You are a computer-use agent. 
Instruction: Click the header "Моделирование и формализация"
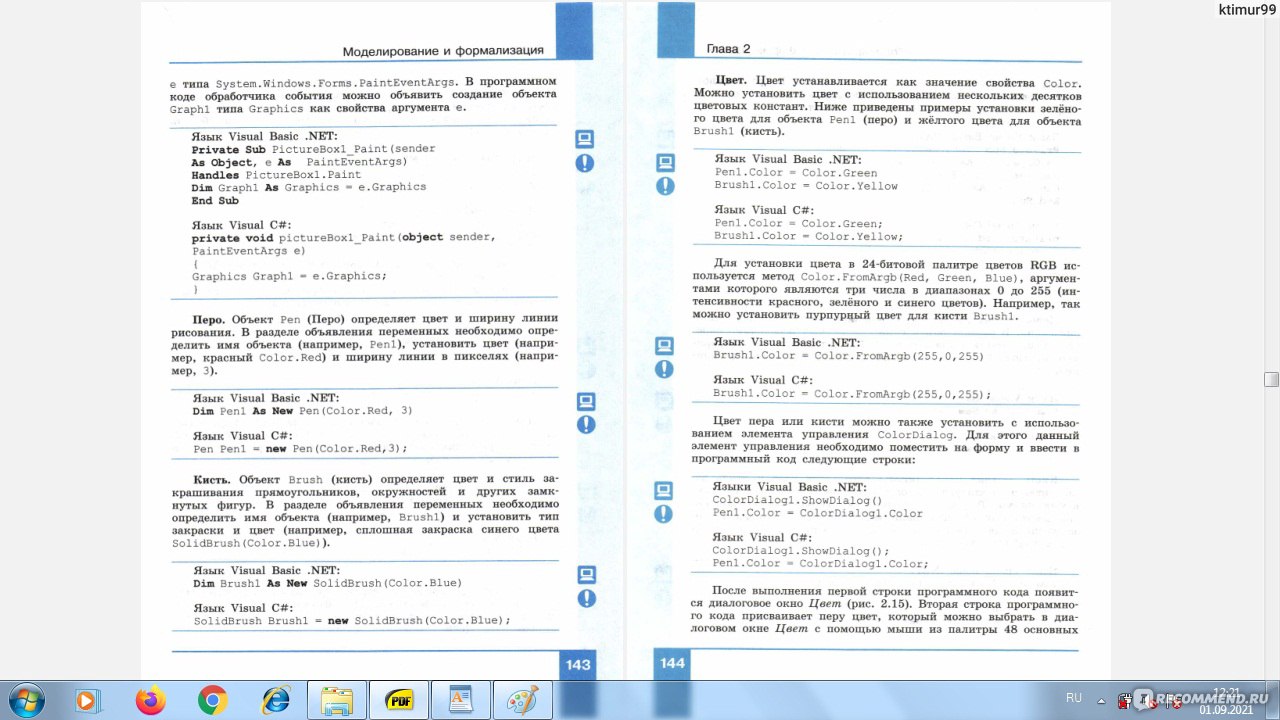tap(443, 50)
